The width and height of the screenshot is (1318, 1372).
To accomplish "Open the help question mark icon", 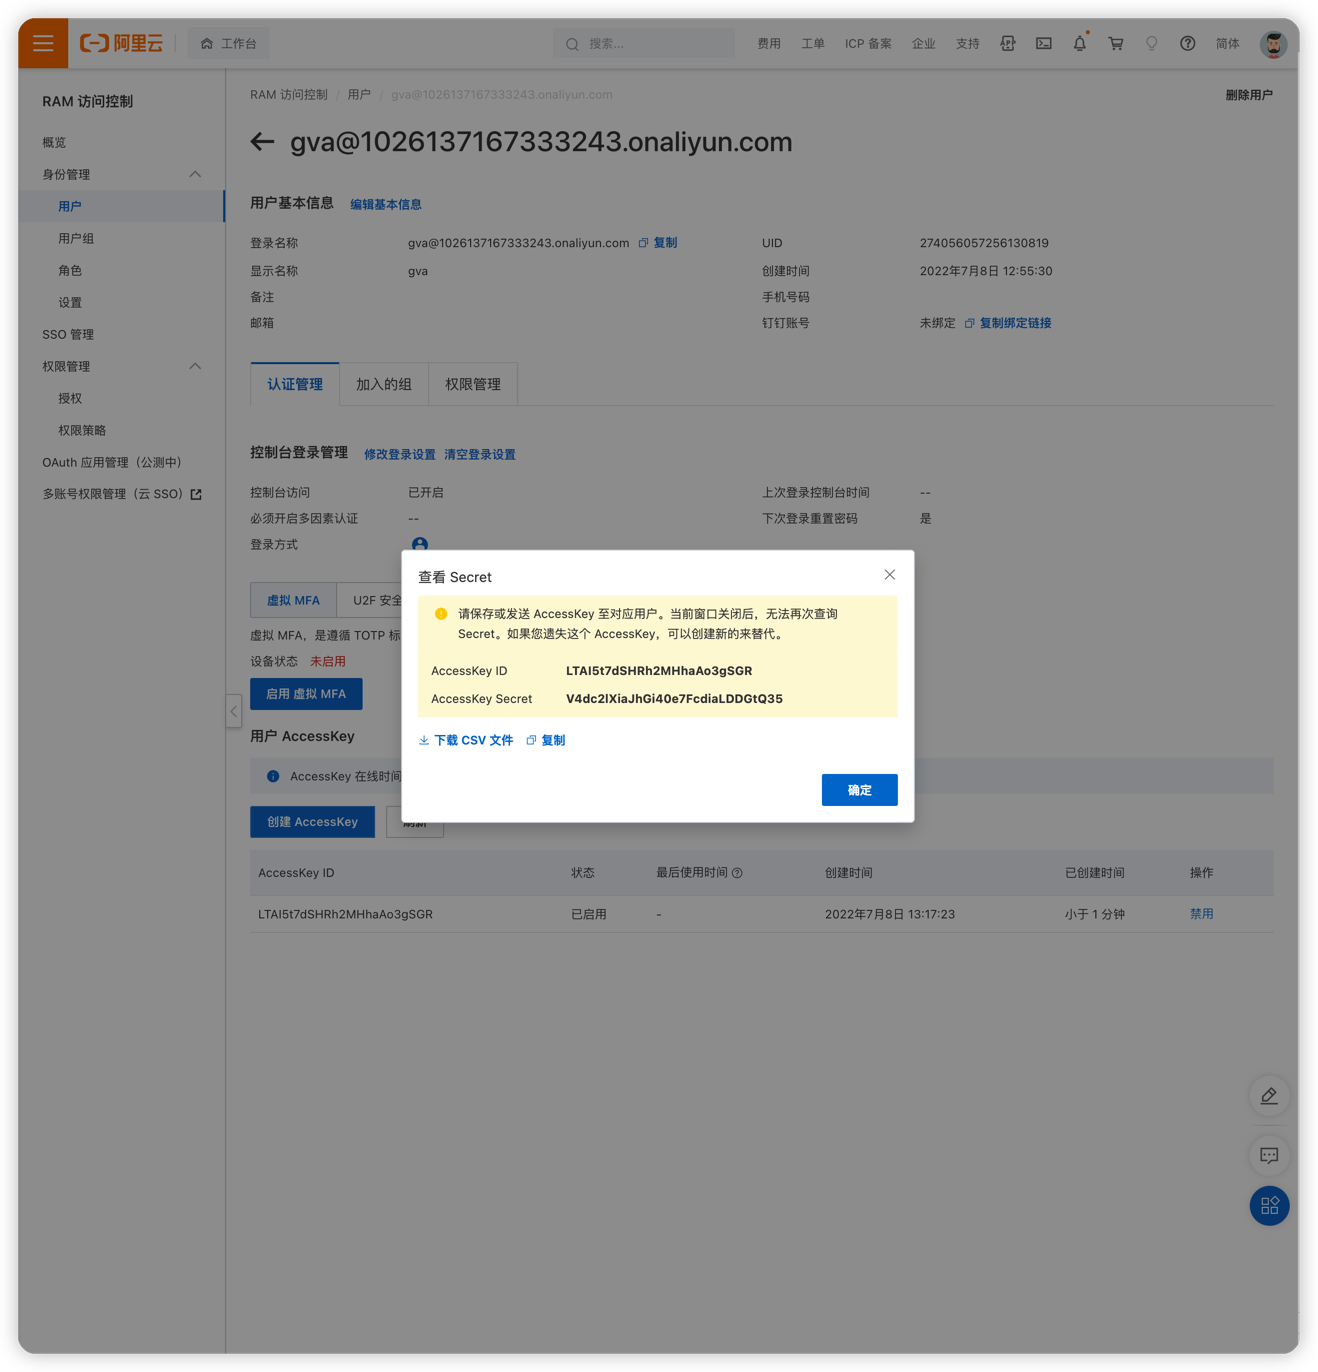I will tap(1188, 43).
